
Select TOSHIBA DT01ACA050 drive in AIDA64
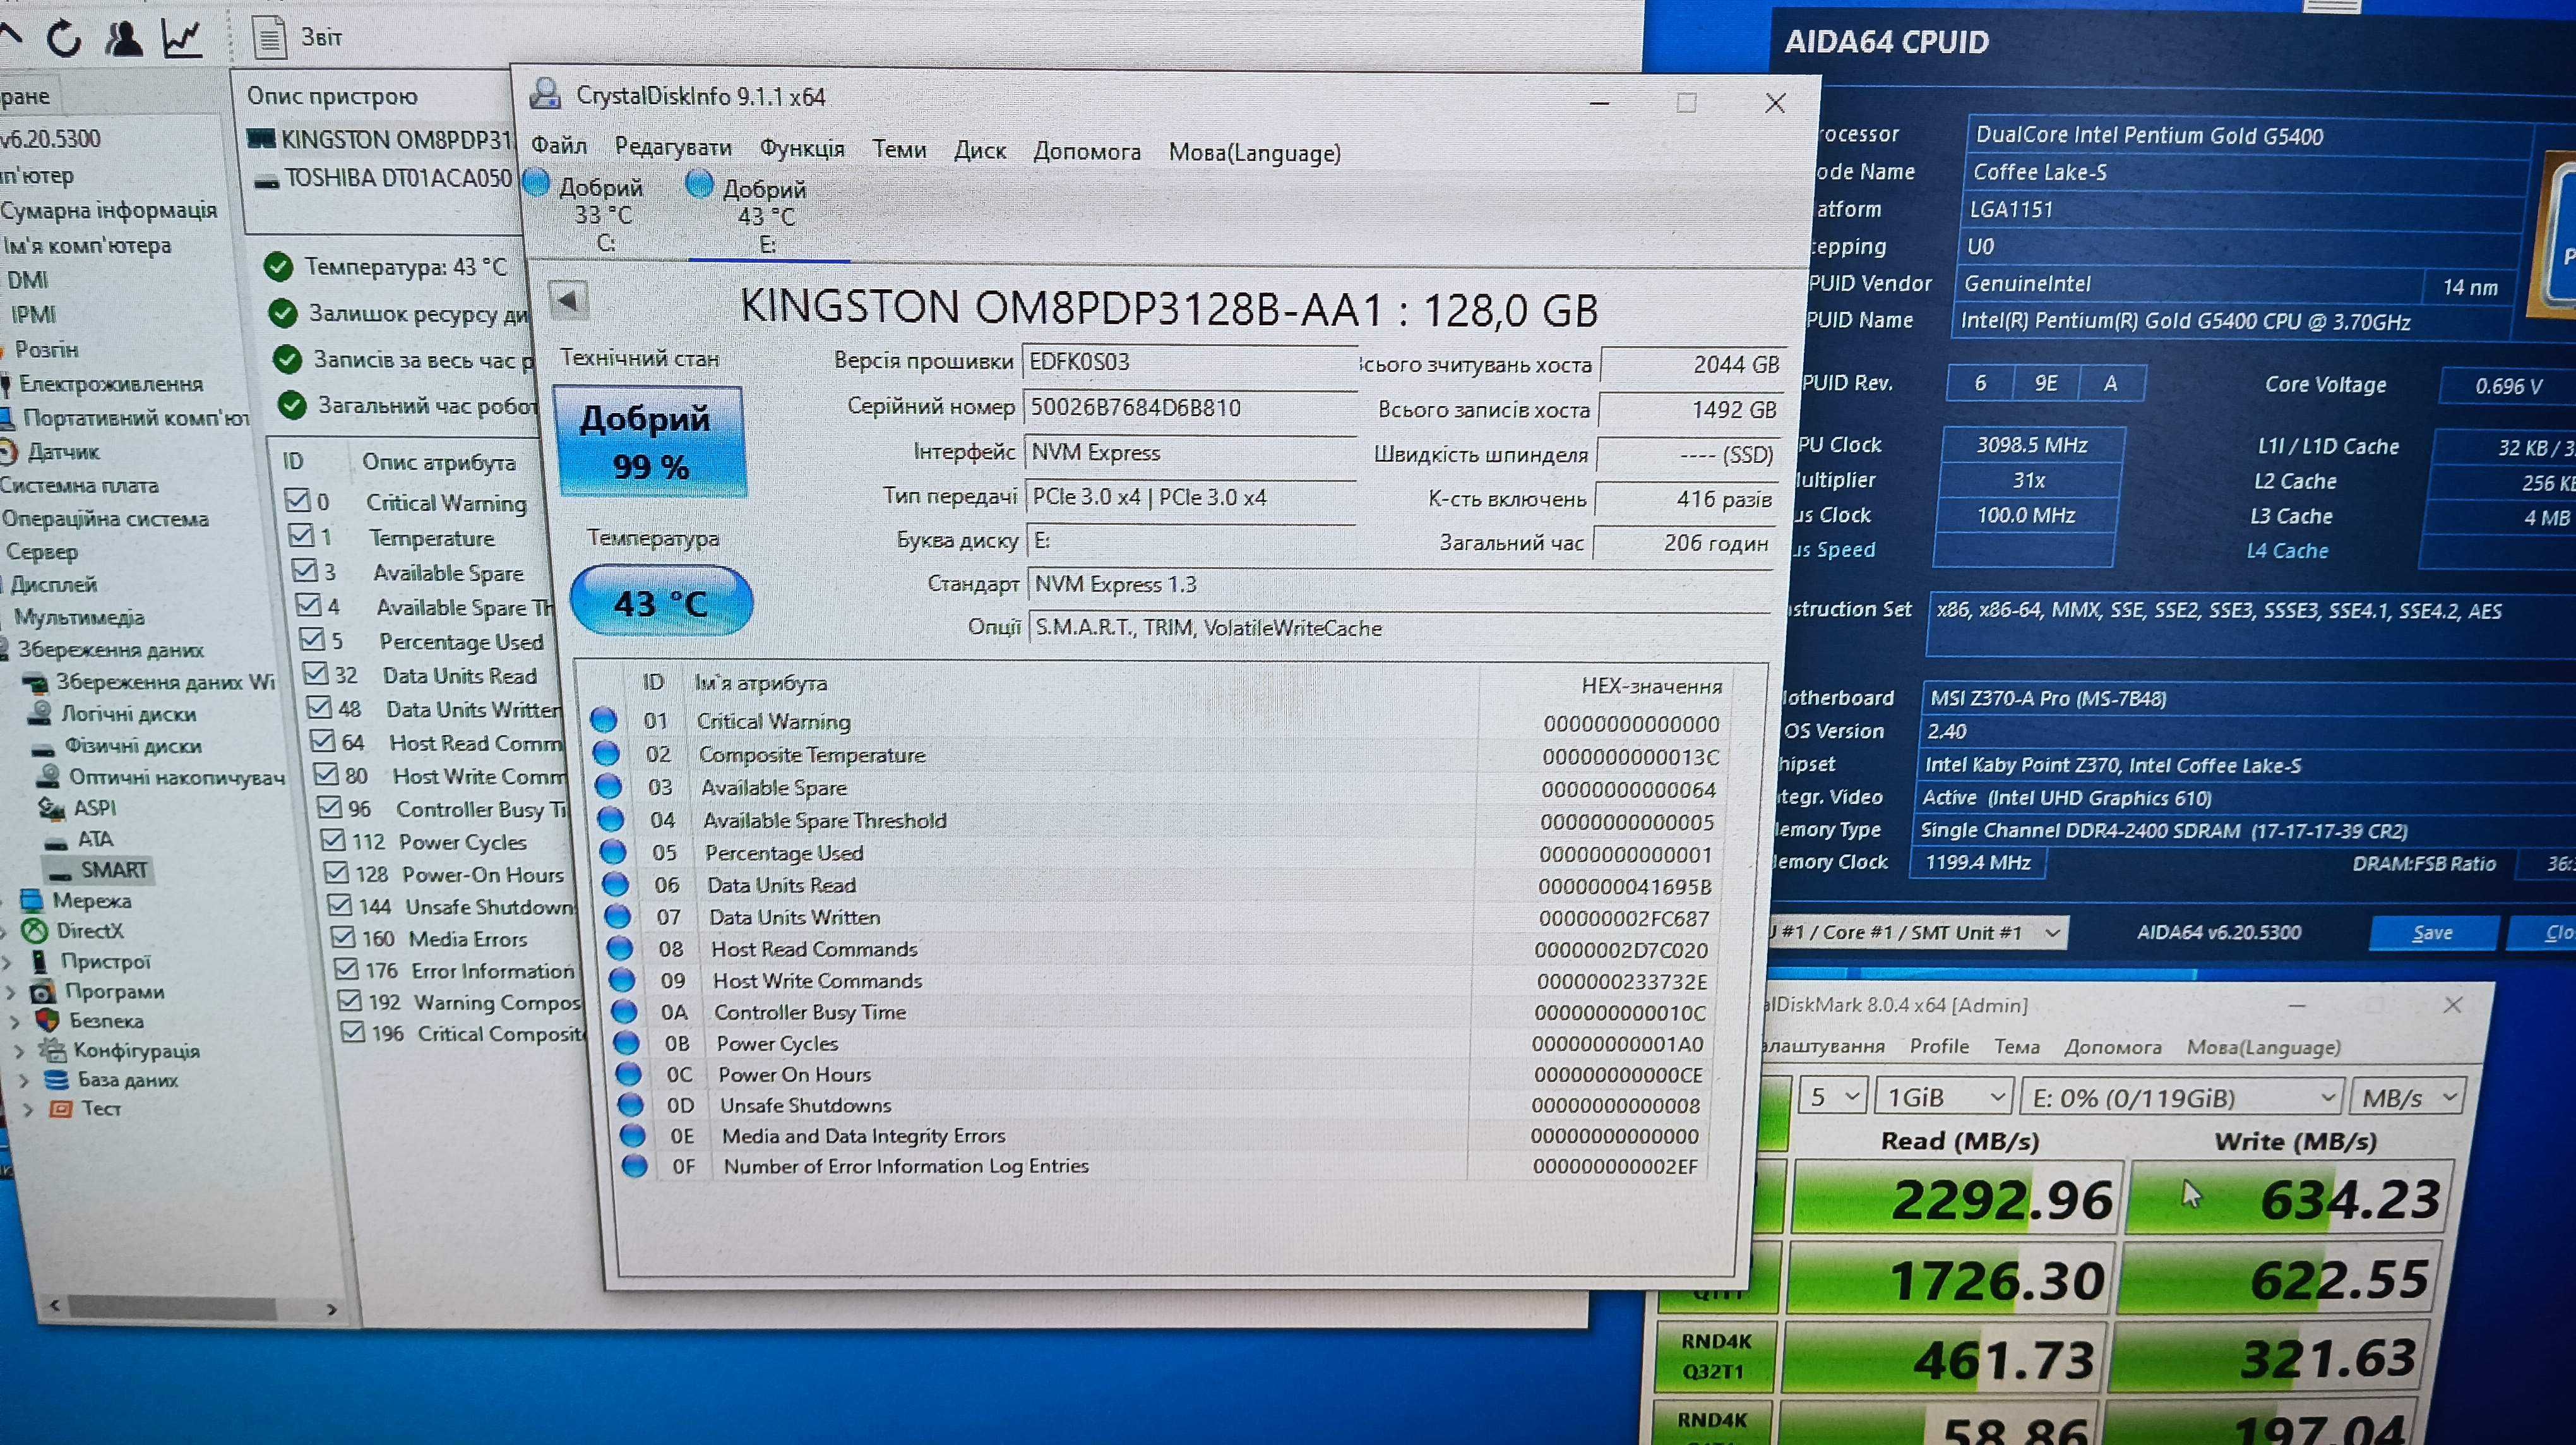point(383,178)
